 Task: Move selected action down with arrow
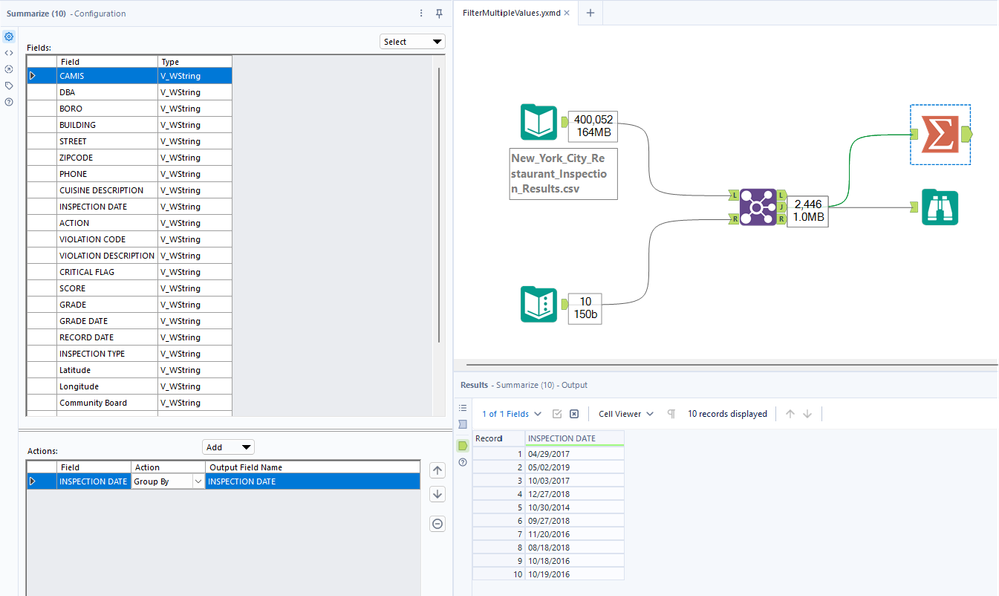click(x=437, y=495)
